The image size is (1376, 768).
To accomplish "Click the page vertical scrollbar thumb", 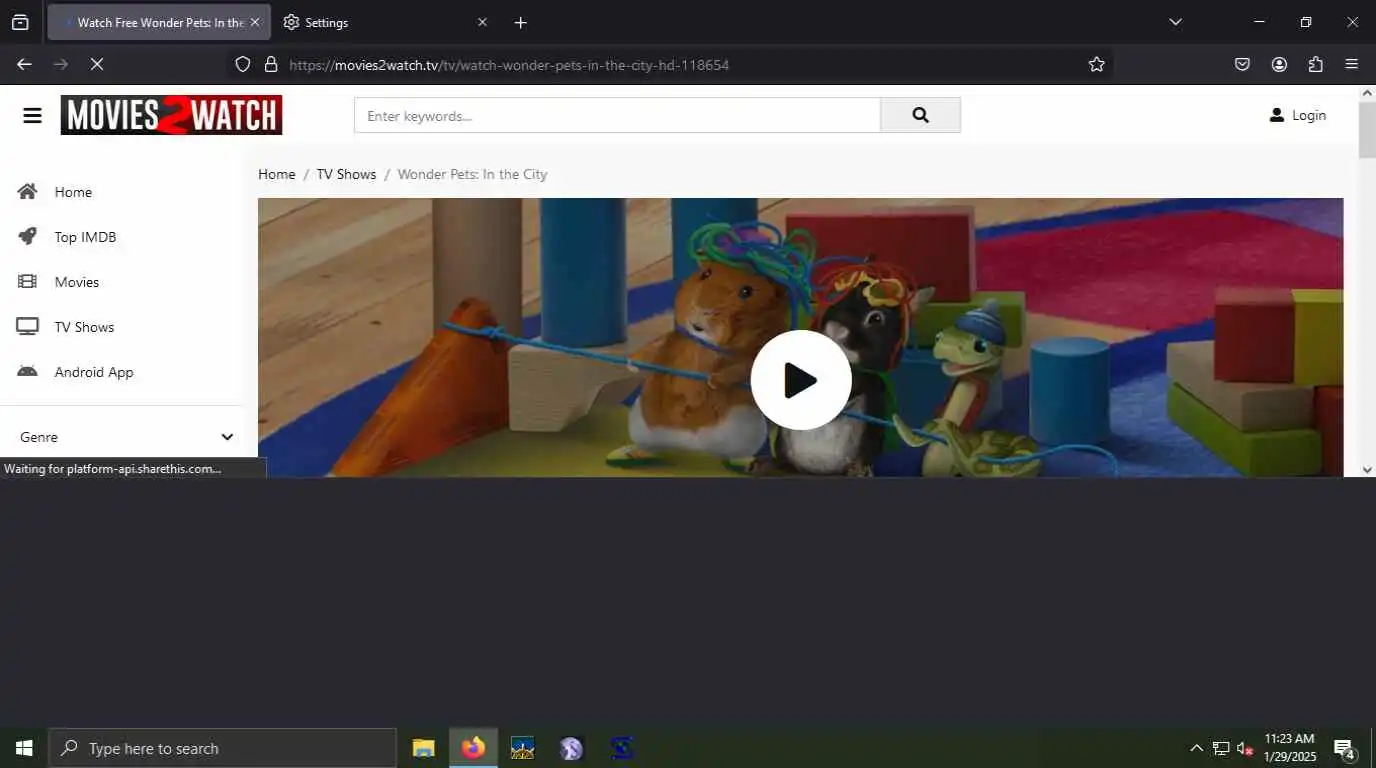I will tap(1367, 130).
